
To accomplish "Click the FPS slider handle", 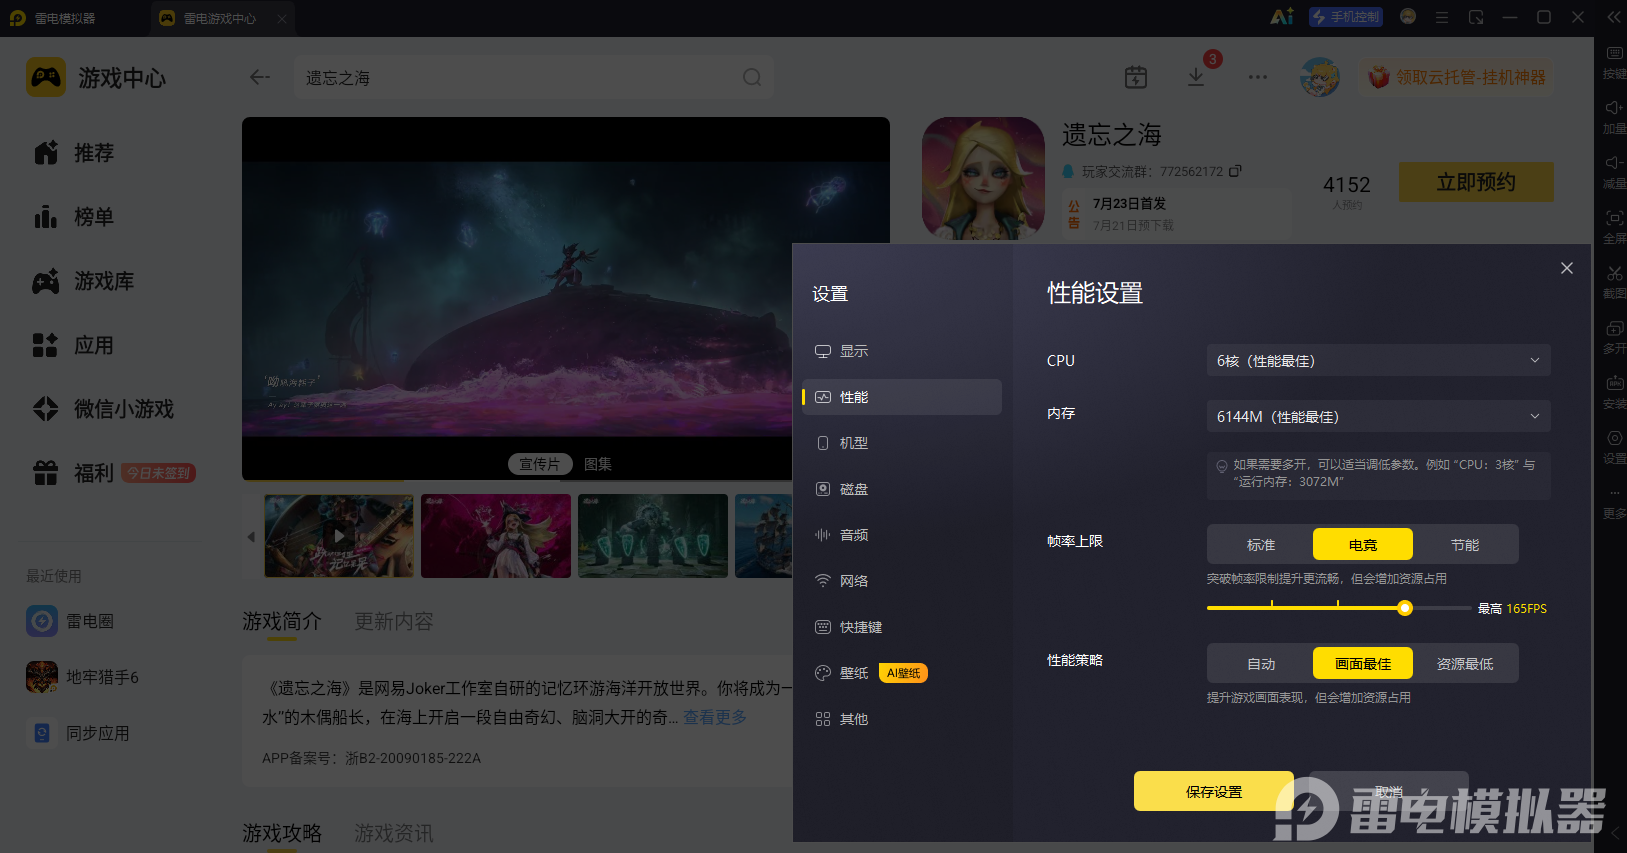I will [1405, 608].
